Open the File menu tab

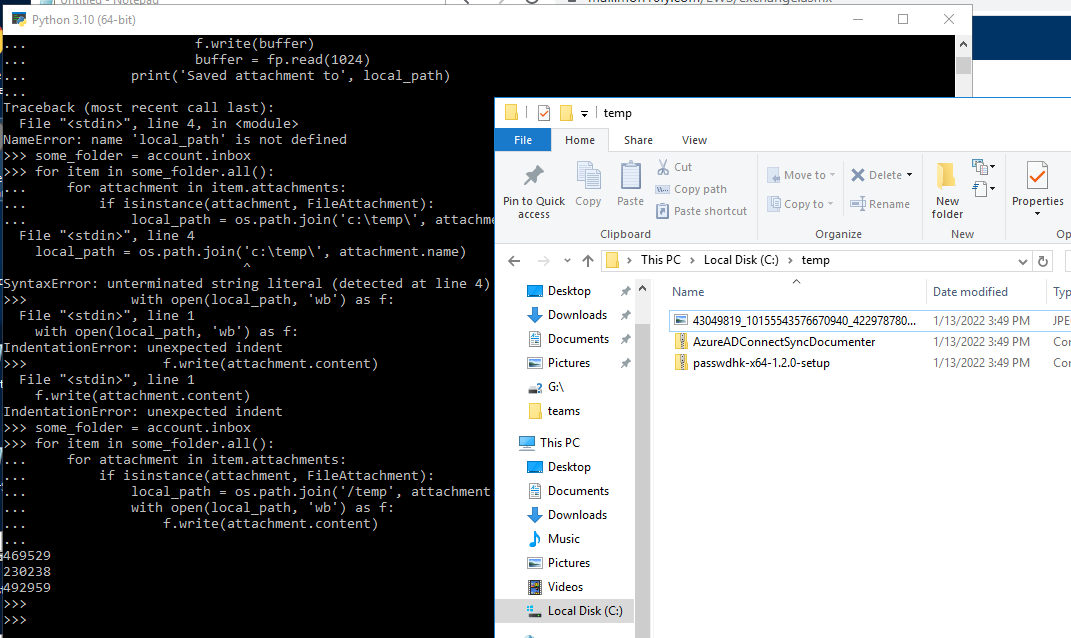(x=523, y=140)
